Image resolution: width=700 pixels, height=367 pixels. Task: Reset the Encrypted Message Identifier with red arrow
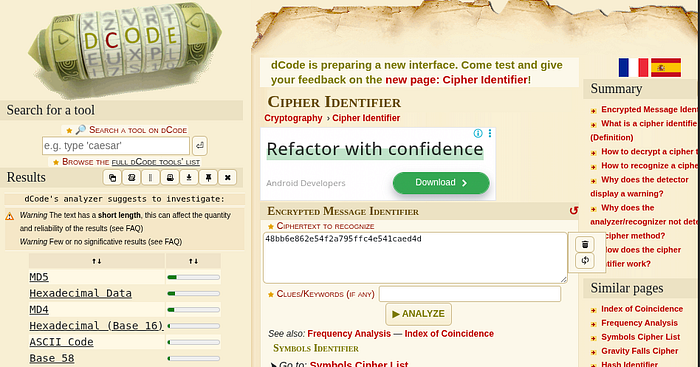(574, 210)
